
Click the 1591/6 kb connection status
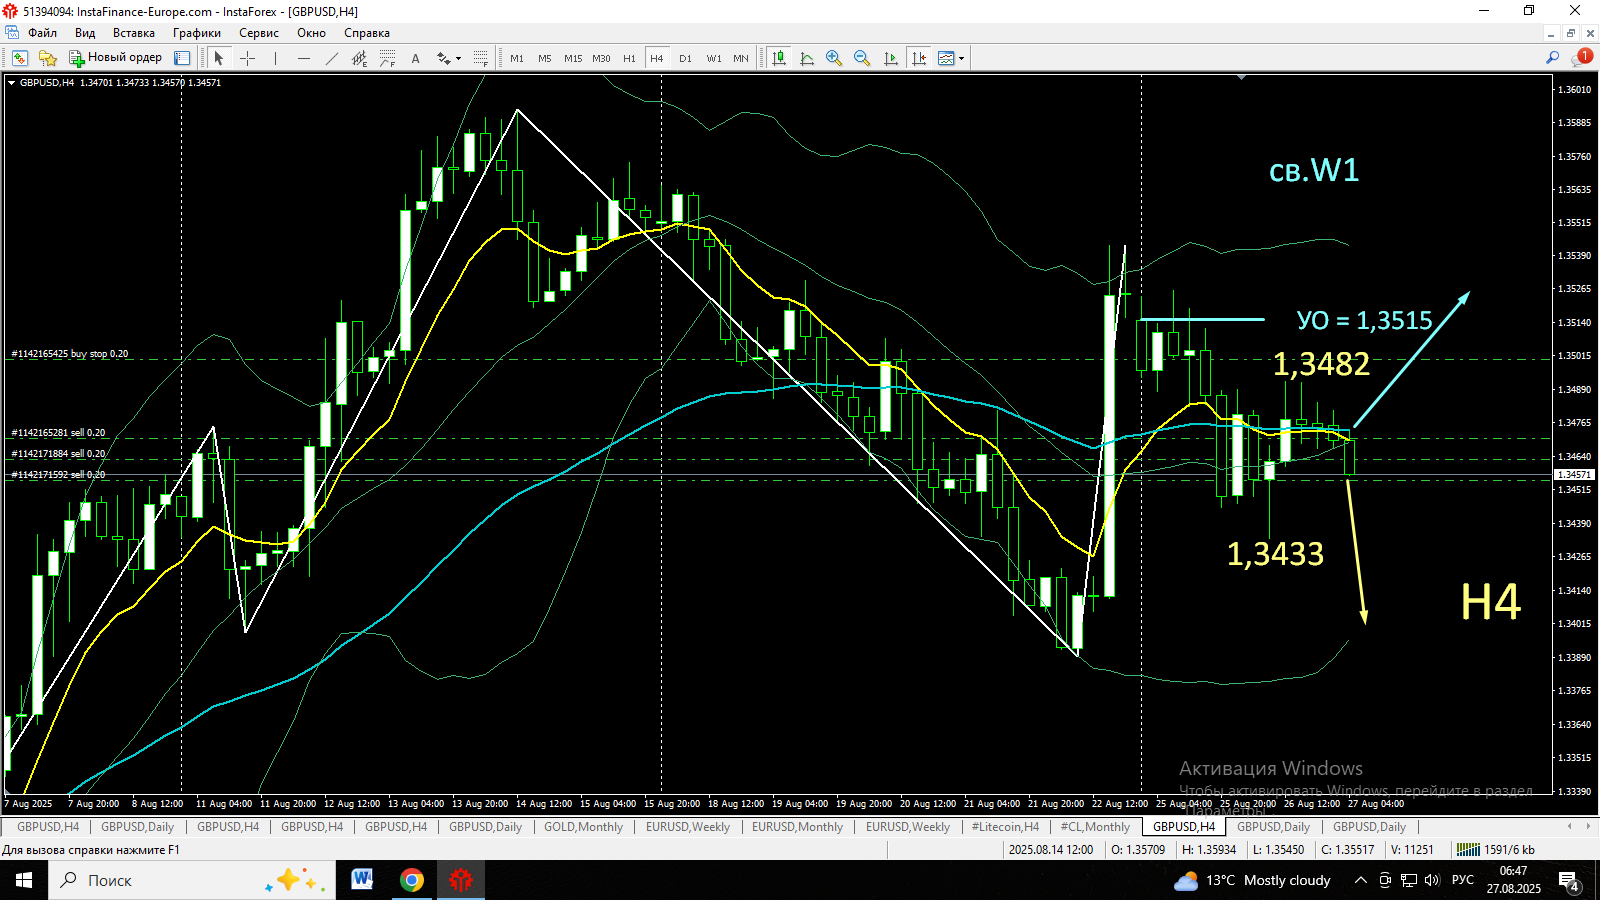coord(1497,850)
